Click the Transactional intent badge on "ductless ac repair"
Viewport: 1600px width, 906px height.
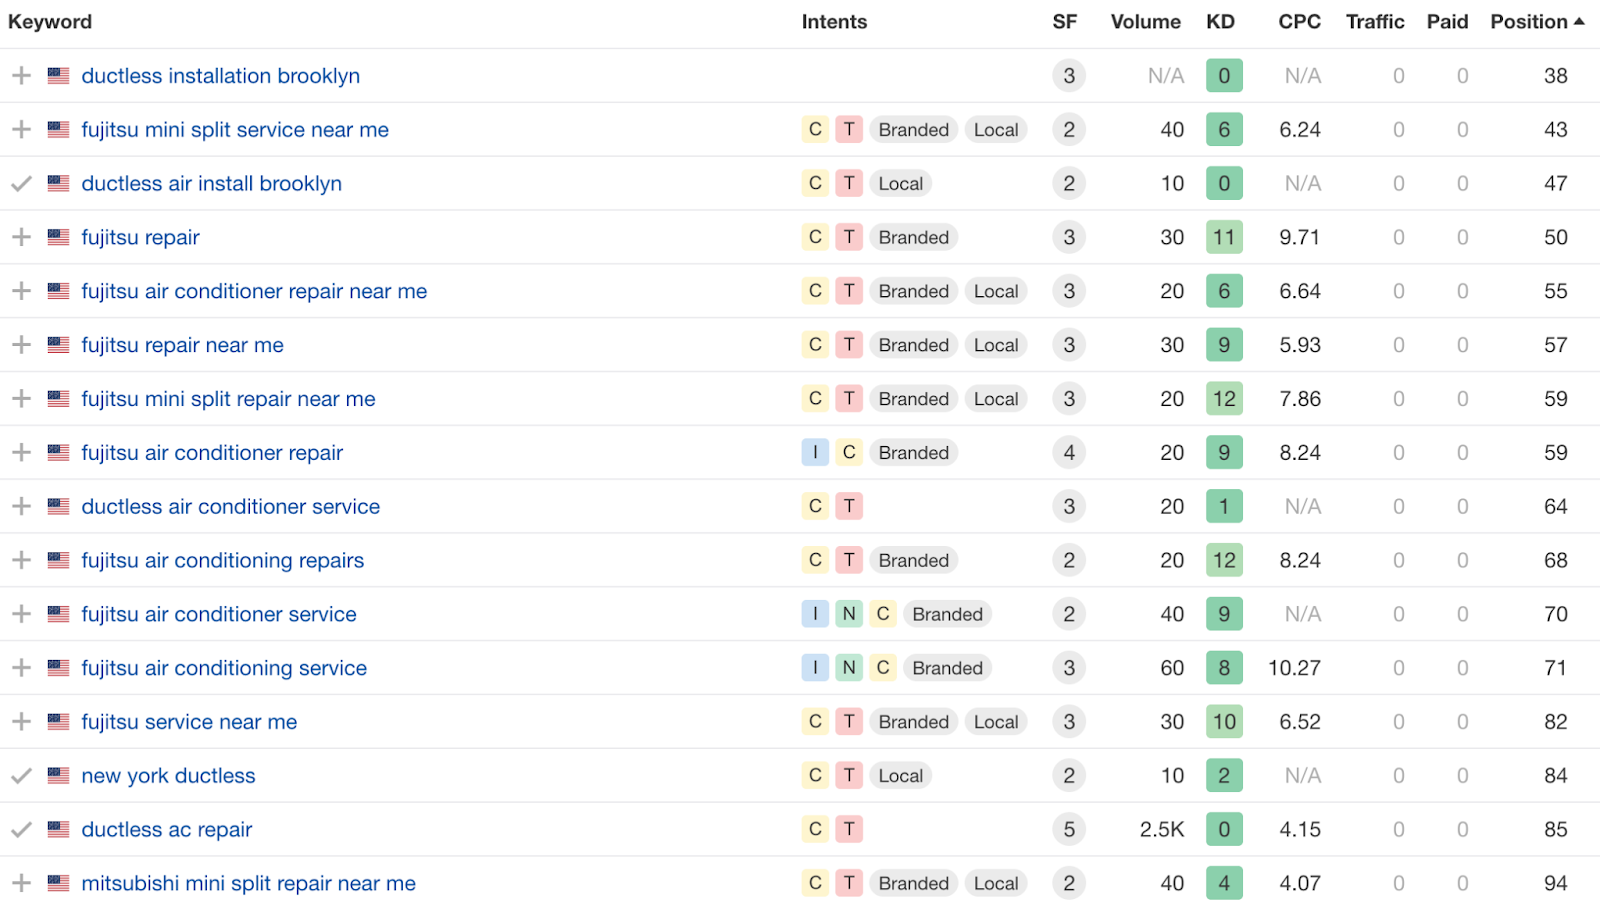pyautogui.click(x=848, y=829)
